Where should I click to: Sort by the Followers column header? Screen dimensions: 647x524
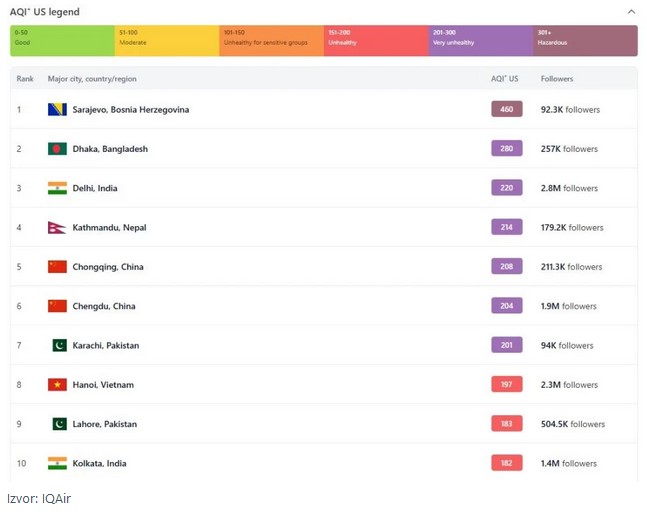pos(557,78)
